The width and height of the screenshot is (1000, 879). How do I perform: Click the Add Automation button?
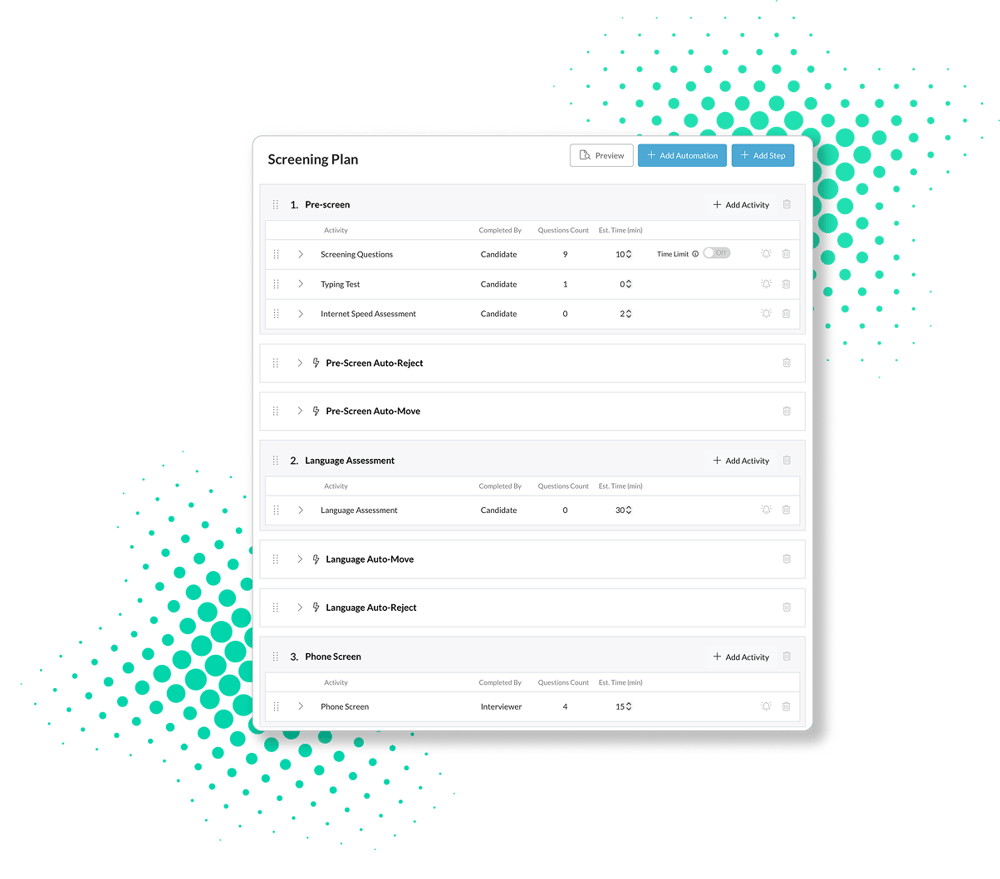(x=682, y=156)
